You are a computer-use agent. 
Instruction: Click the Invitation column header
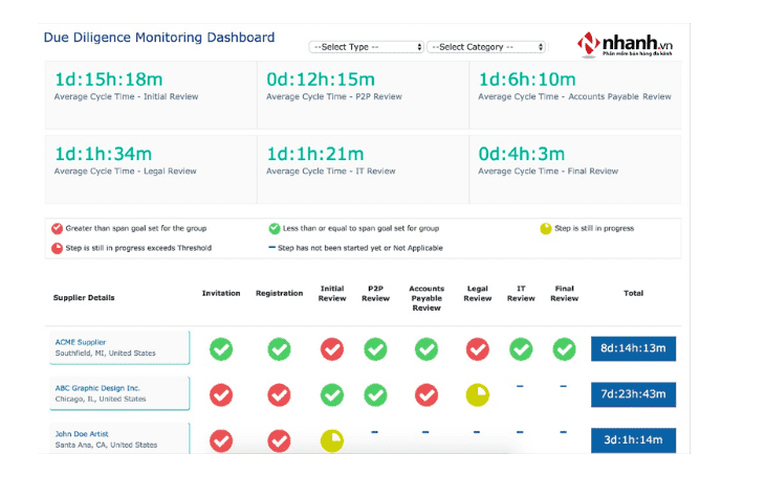(221, 293)
